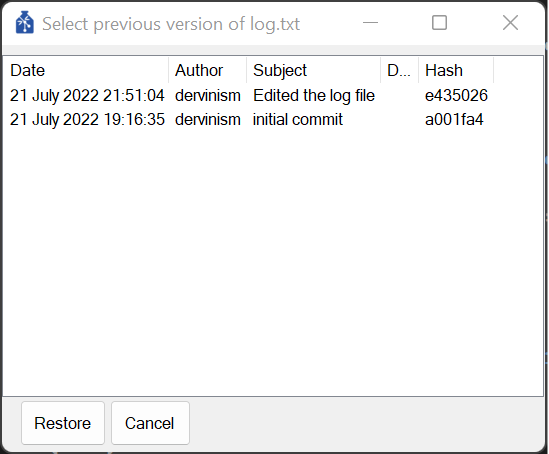Click hash e435026 in the list
The width and height of the screenshot is (549, 454).
click(456, 96)
